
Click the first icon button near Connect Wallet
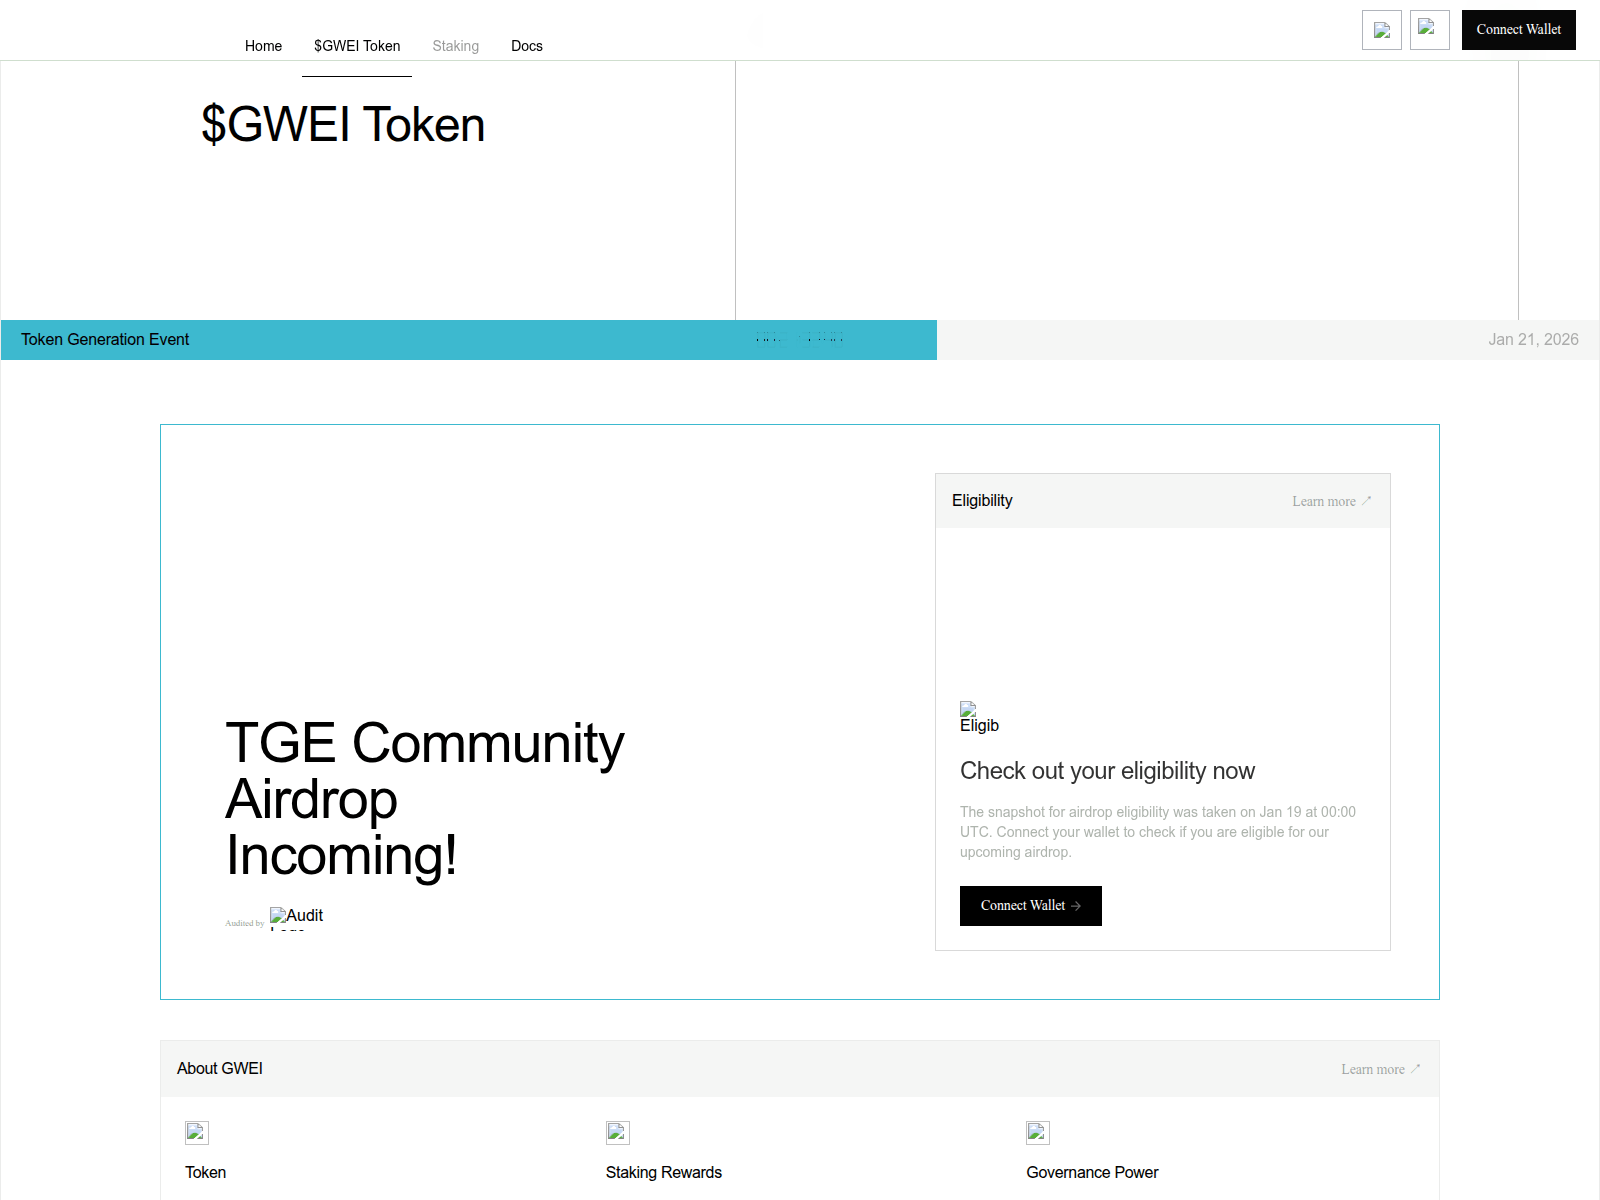tap(1381, 30)
